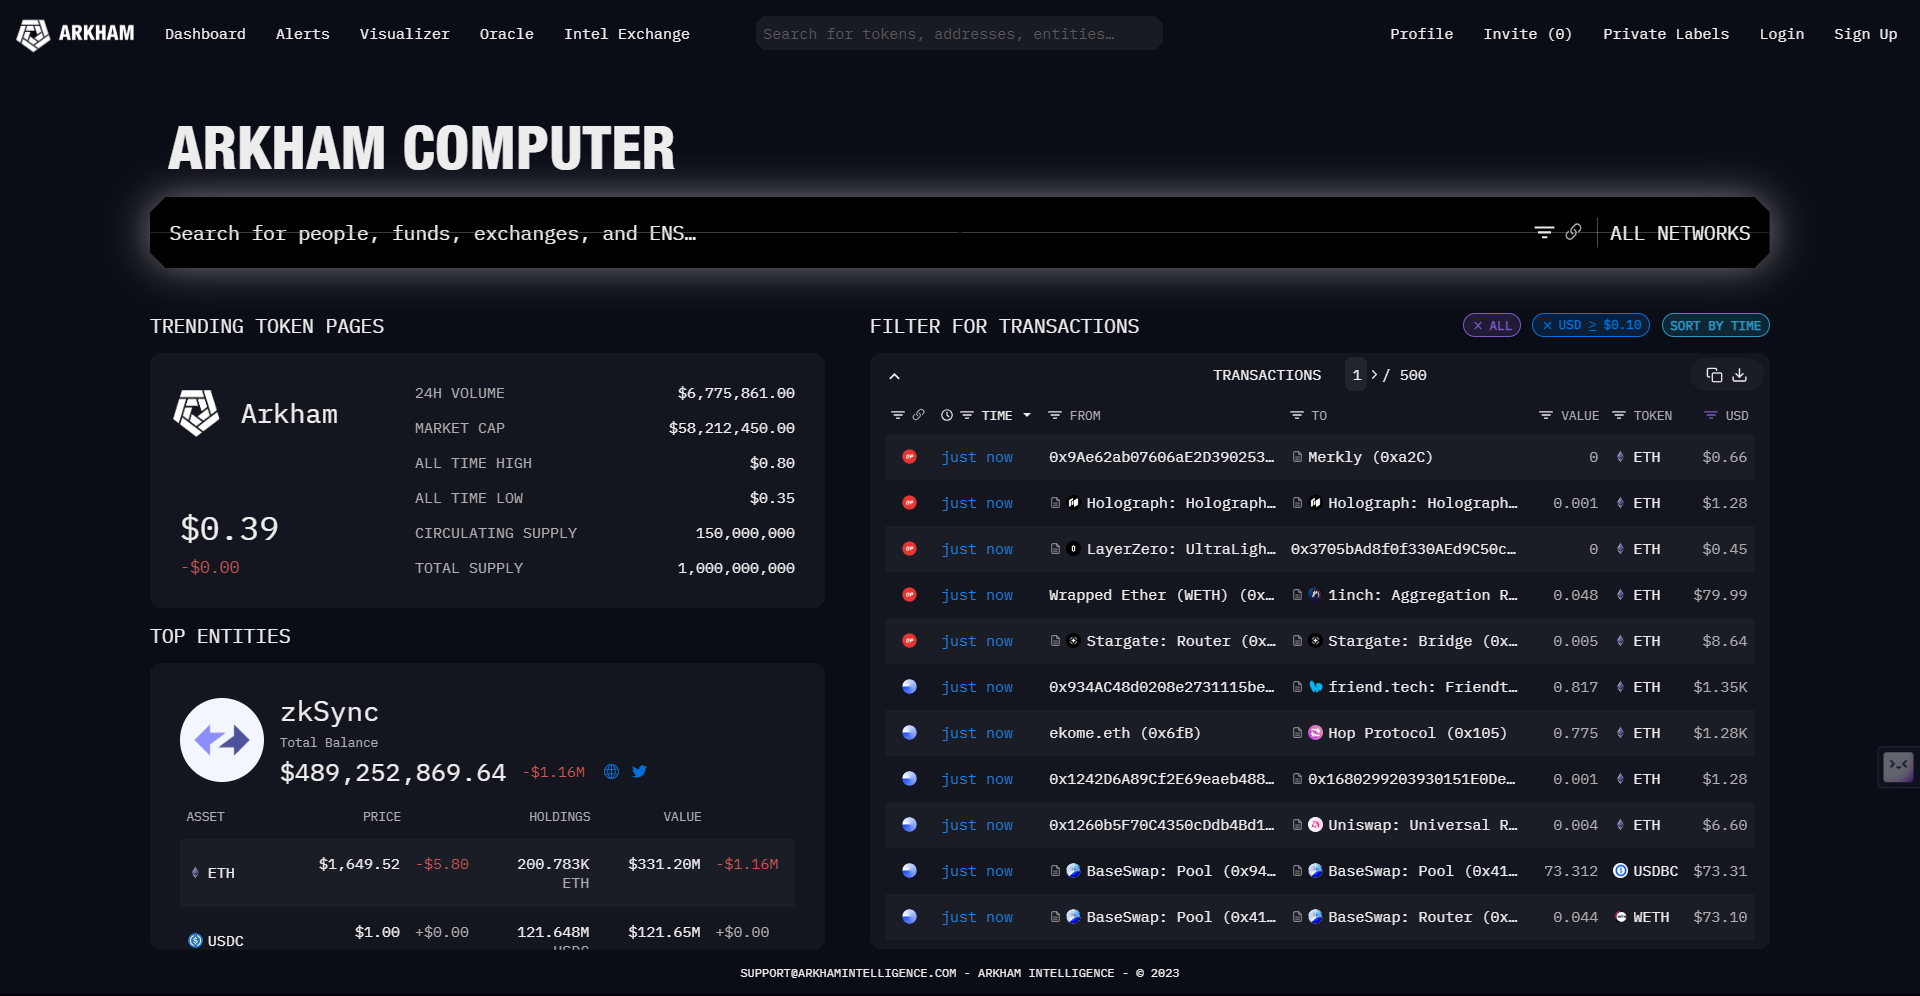Go to the next transactions page arrow
The height and width of the screenshot is (996, 1920).
(x=1375, y=375)
